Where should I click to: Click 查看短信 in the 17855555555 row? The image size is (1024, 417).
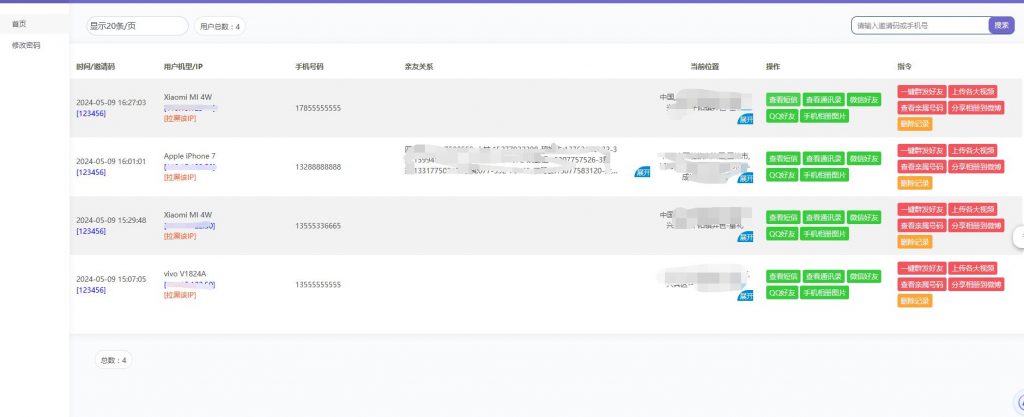point(783,99)
